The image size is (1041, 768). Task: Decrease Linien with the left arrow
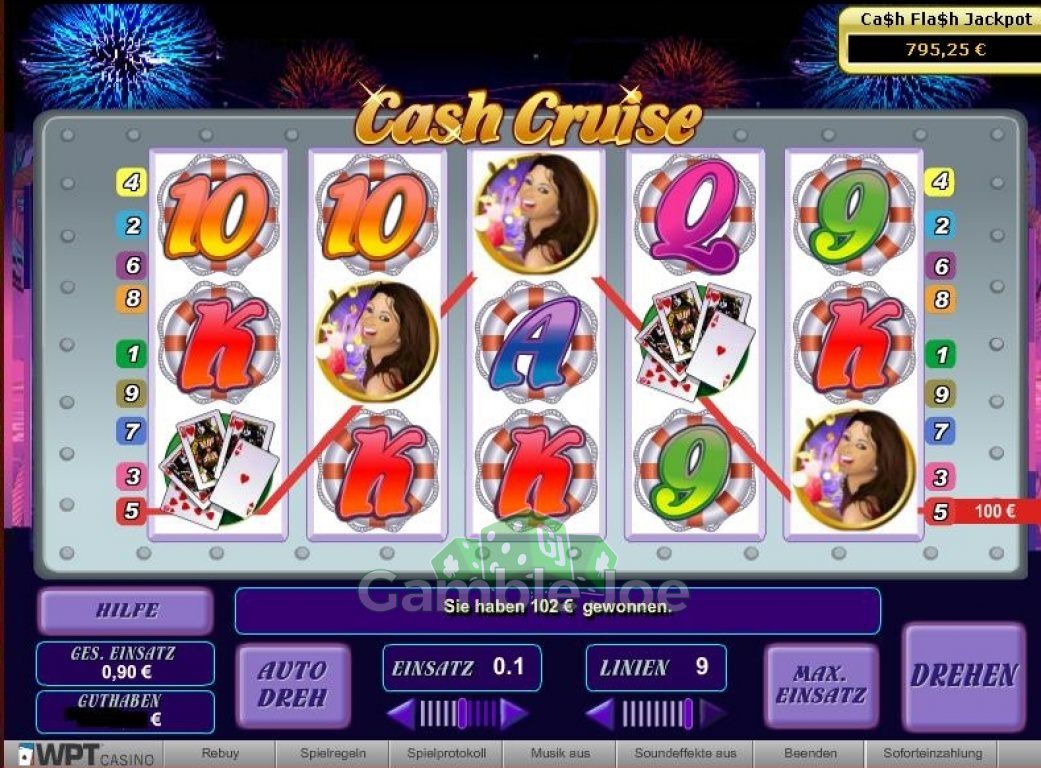click(x=600, y=714)
